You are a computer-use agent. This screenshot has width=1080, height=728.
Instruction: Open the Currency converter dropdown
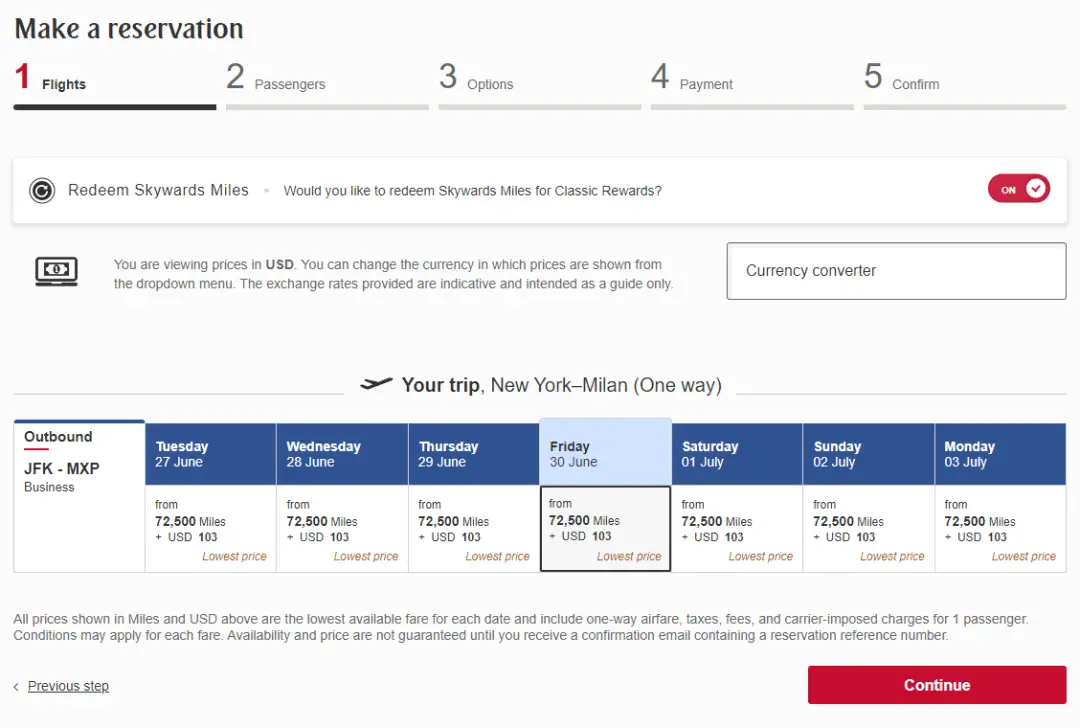(896, 271)
